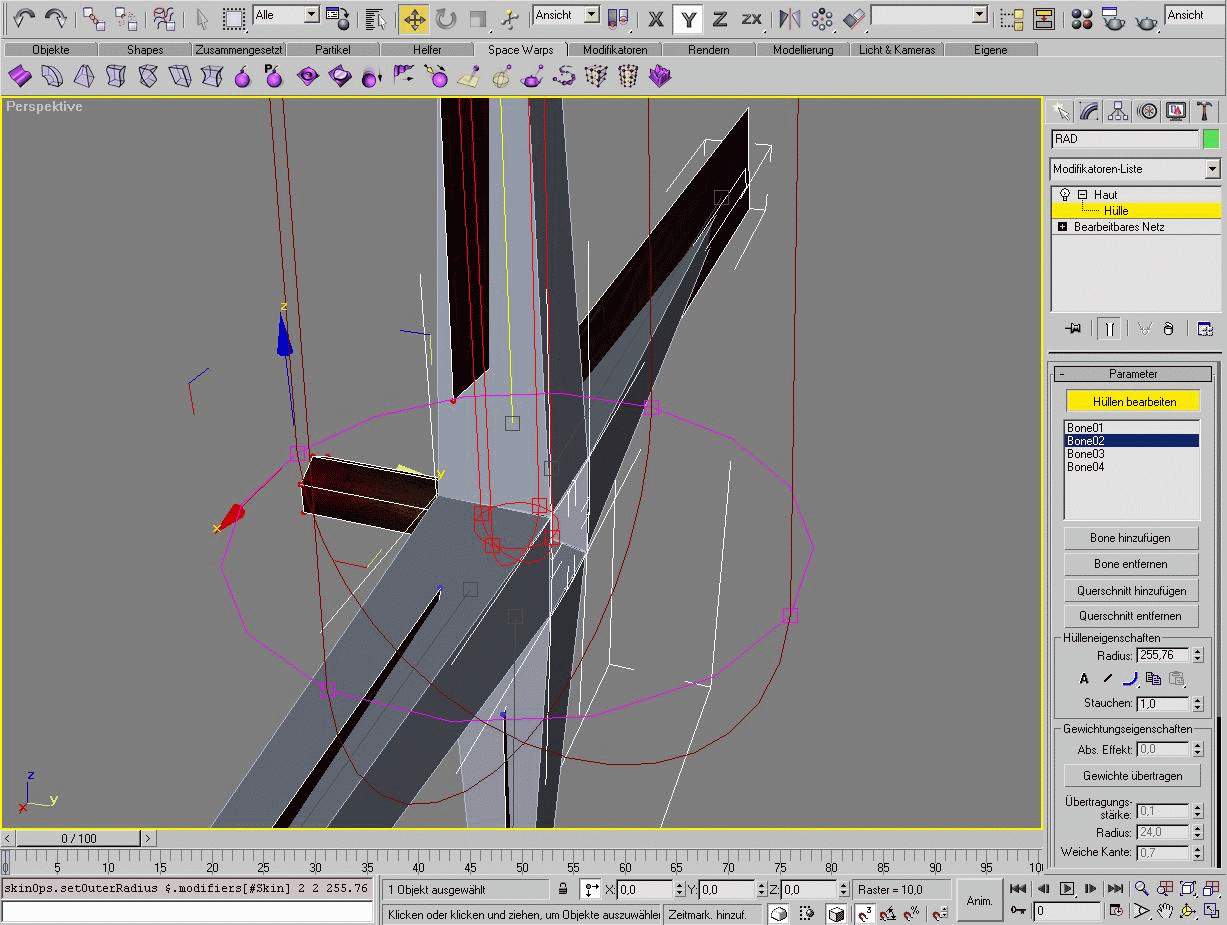Toggle the Haut modifier light bulb

tap(1065, 195)
